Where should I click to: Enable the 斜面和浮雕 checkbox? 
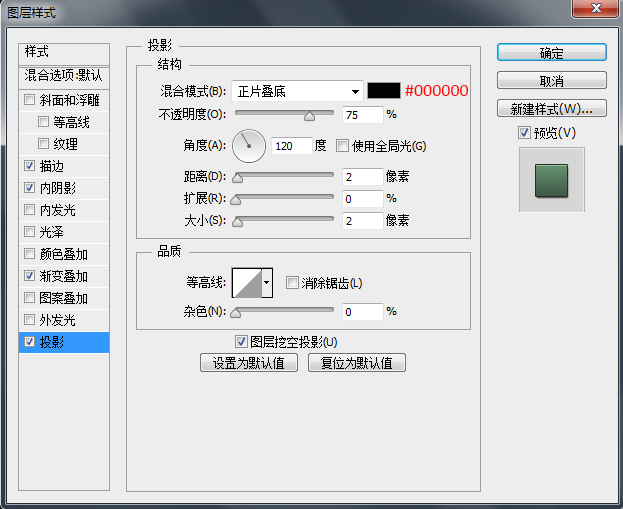pos(29,99)
